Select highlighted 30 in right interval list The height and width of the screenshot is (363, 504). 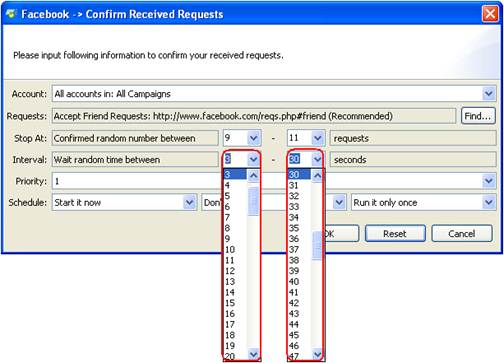pyautogui.click(x=299, y=174)
